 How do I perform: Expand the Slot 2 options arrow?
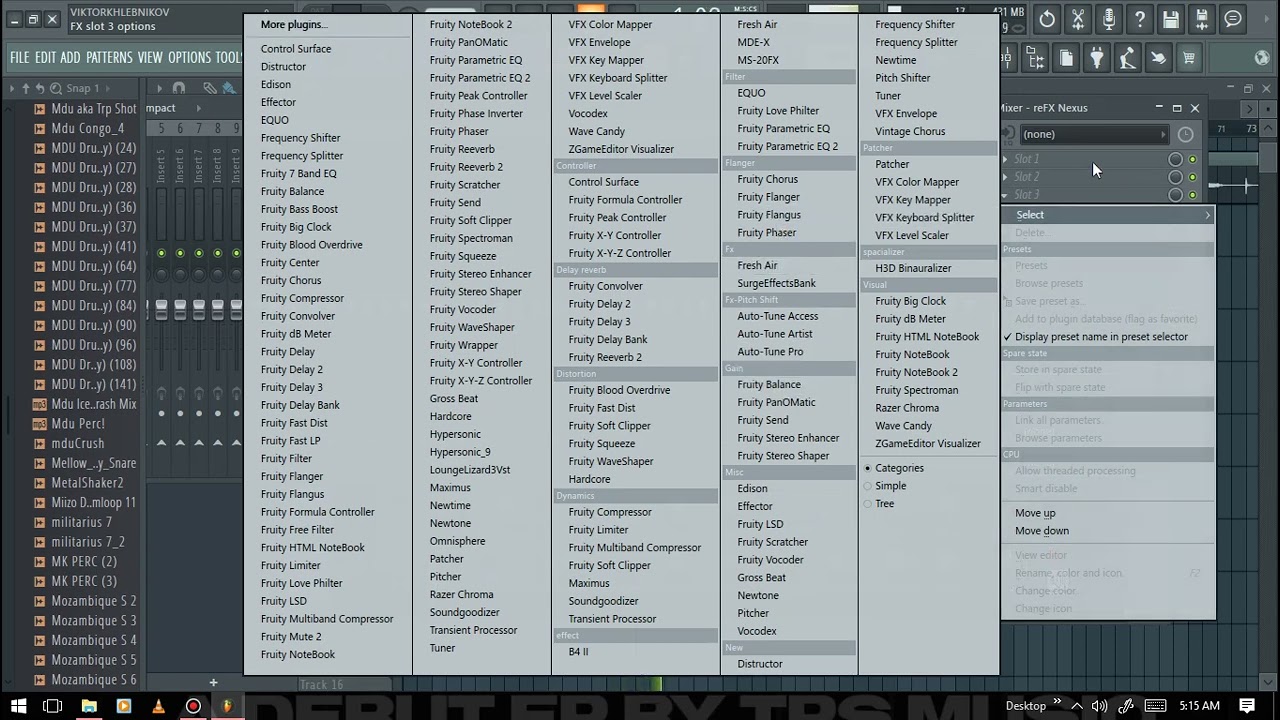coord(1005,177)
